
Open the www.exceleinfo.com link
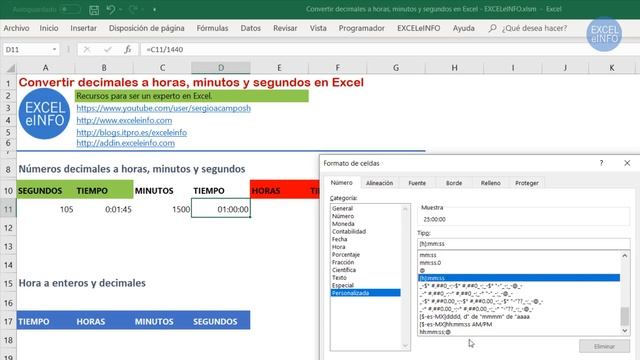coord(124,120)
